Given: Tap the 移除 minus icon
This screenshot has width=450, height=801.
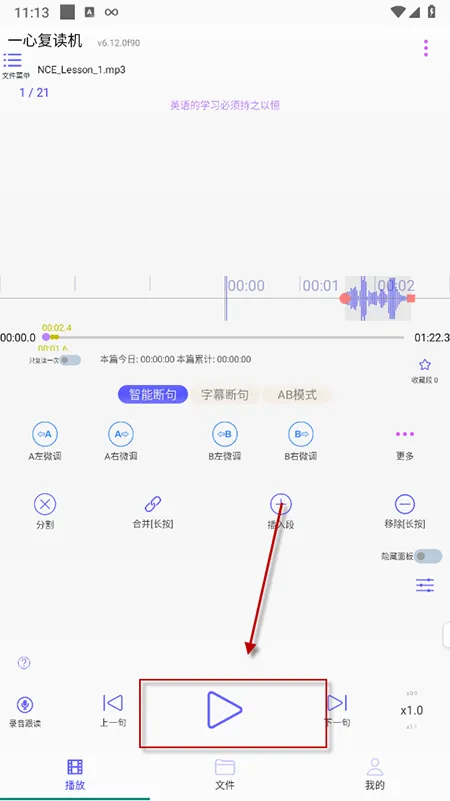Looking at the screenshot, I should pyautogui.click(x=405, y=504).
